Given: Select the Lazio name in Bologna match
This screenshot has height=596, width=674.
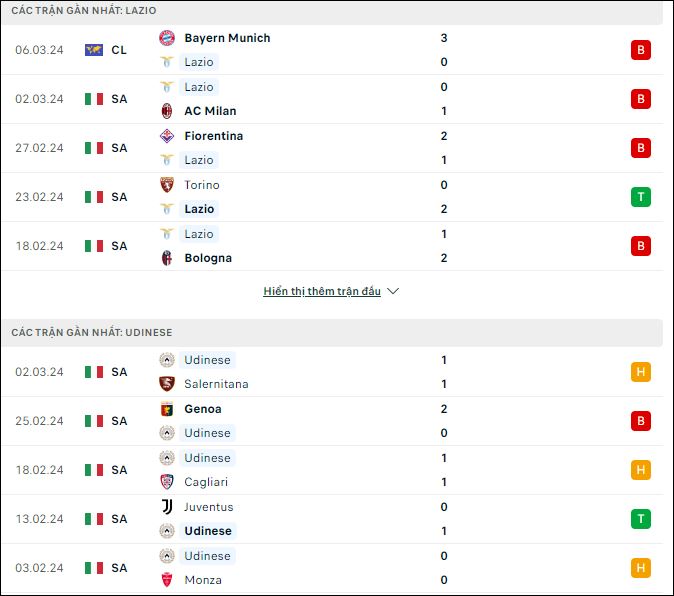Looking at the screenshot, I should pyautogui.click(x=199, y=234).
